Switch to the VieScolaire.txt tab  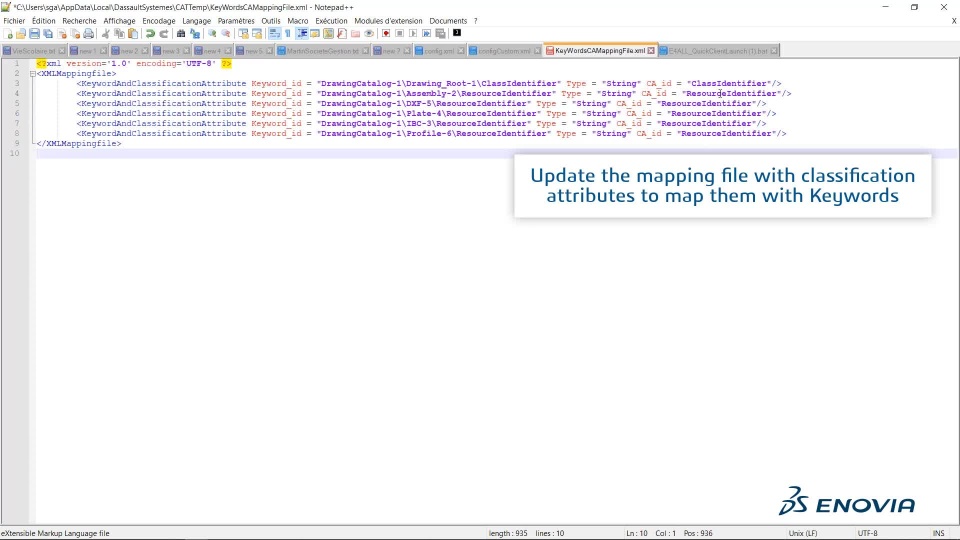click(x=34, y=51)
